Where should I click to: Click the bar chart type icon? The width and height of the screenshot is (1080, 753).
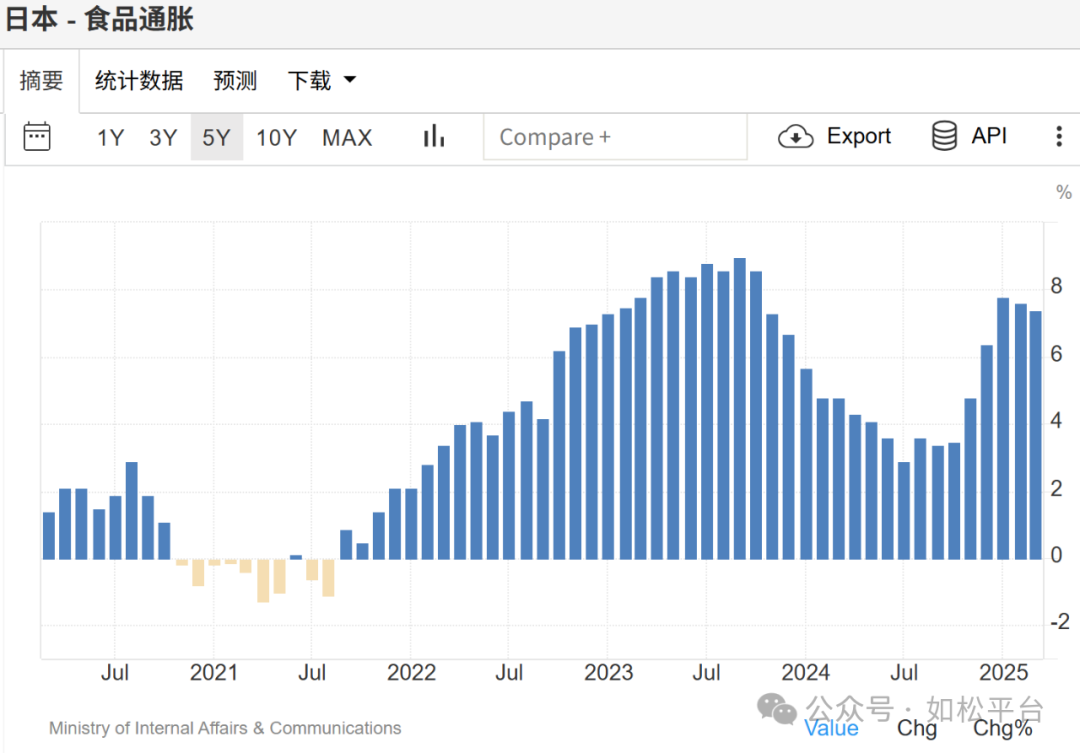coord(433,137)
